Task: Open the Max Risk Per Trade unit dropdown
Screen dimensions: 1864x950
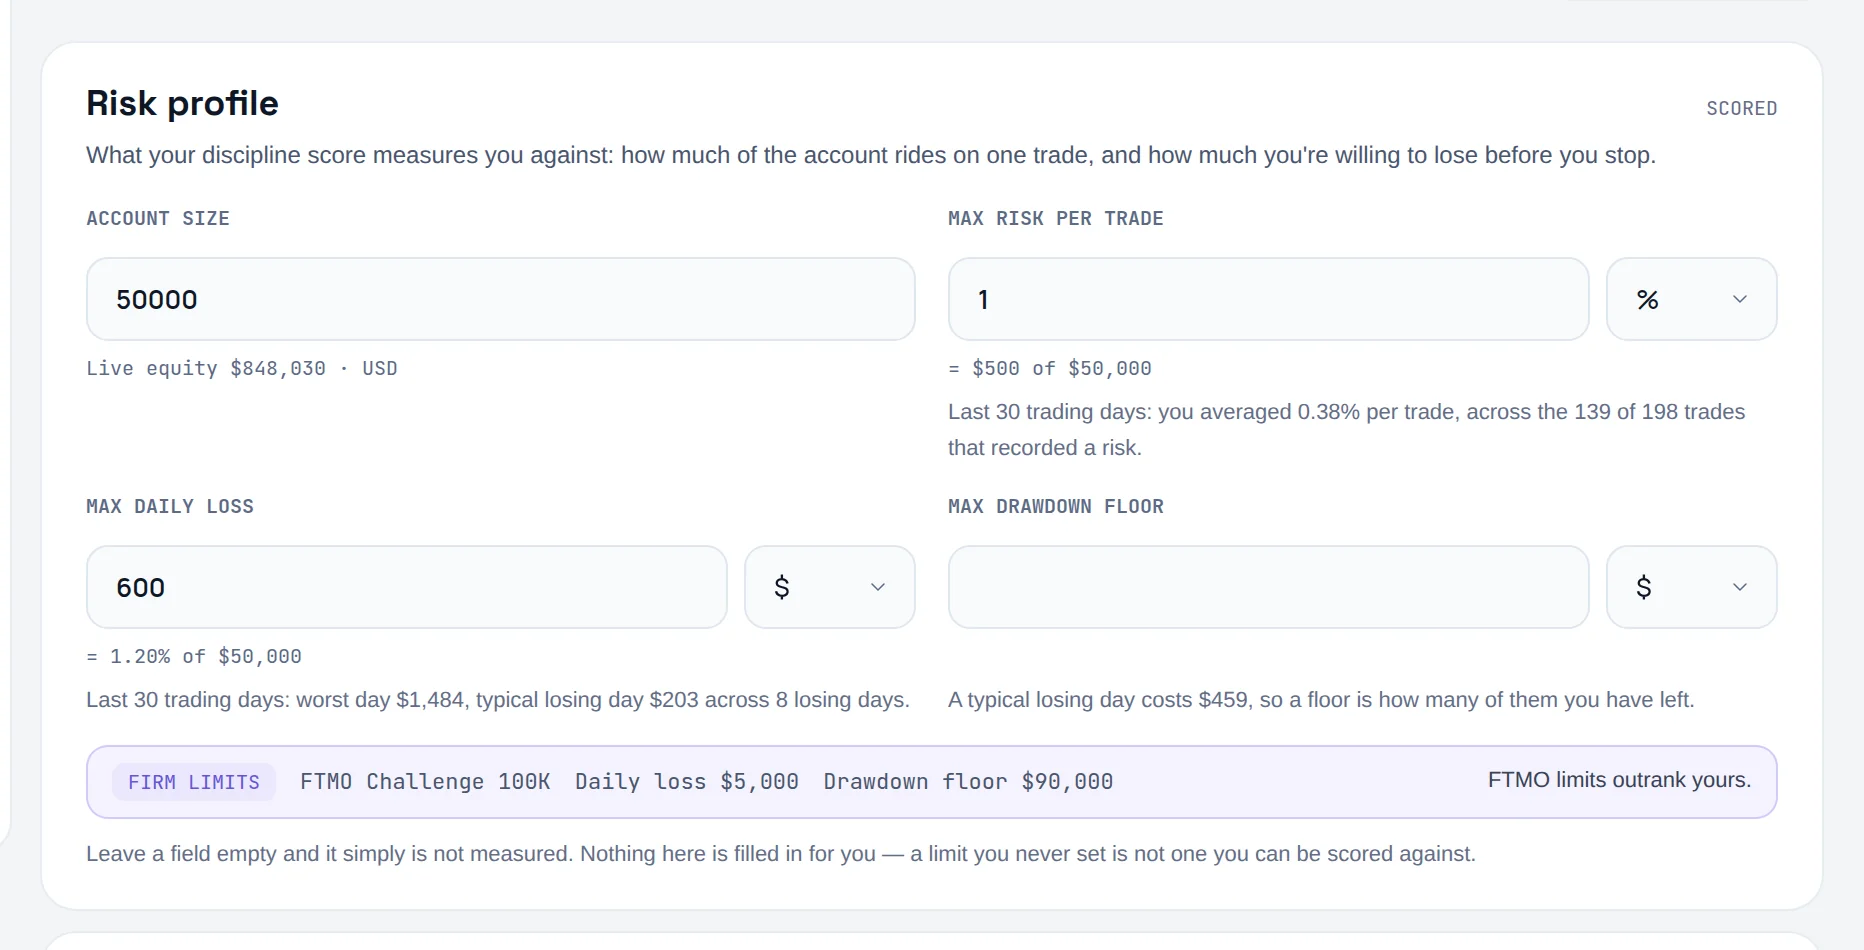Action: [x=1691, y=299]
